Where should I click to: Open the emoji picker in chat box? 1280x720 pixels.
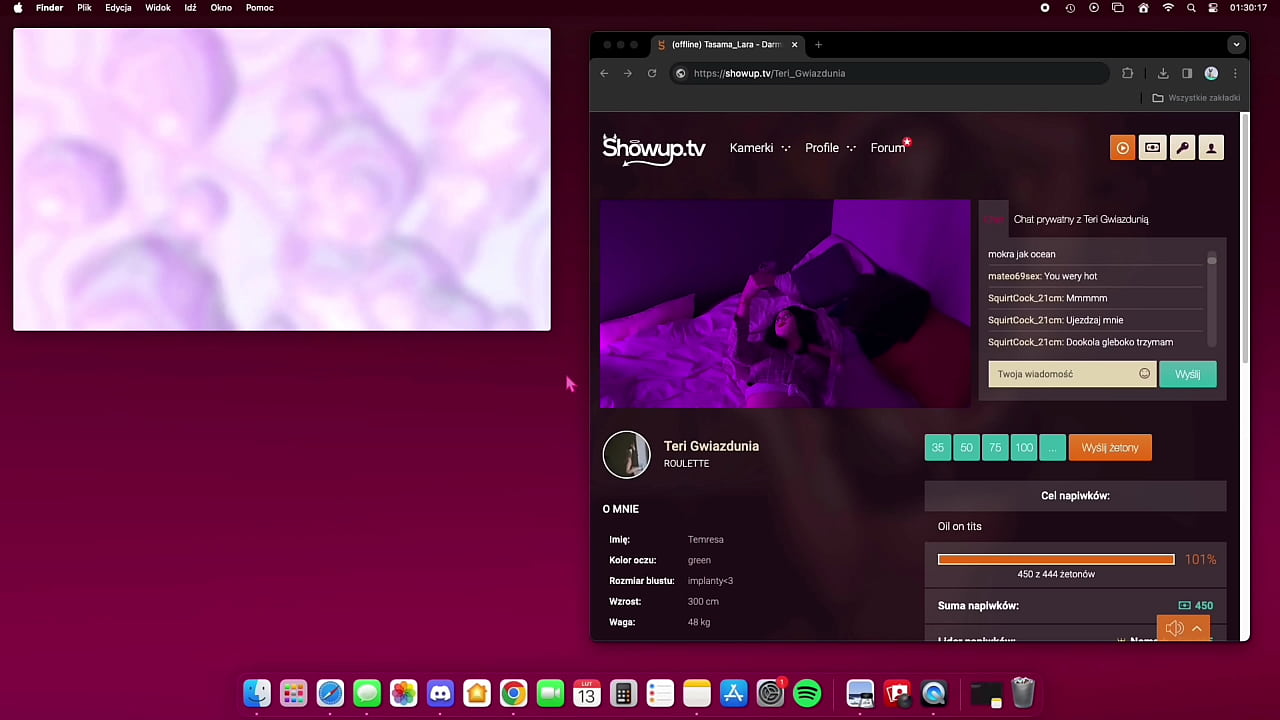[1144, 374]
